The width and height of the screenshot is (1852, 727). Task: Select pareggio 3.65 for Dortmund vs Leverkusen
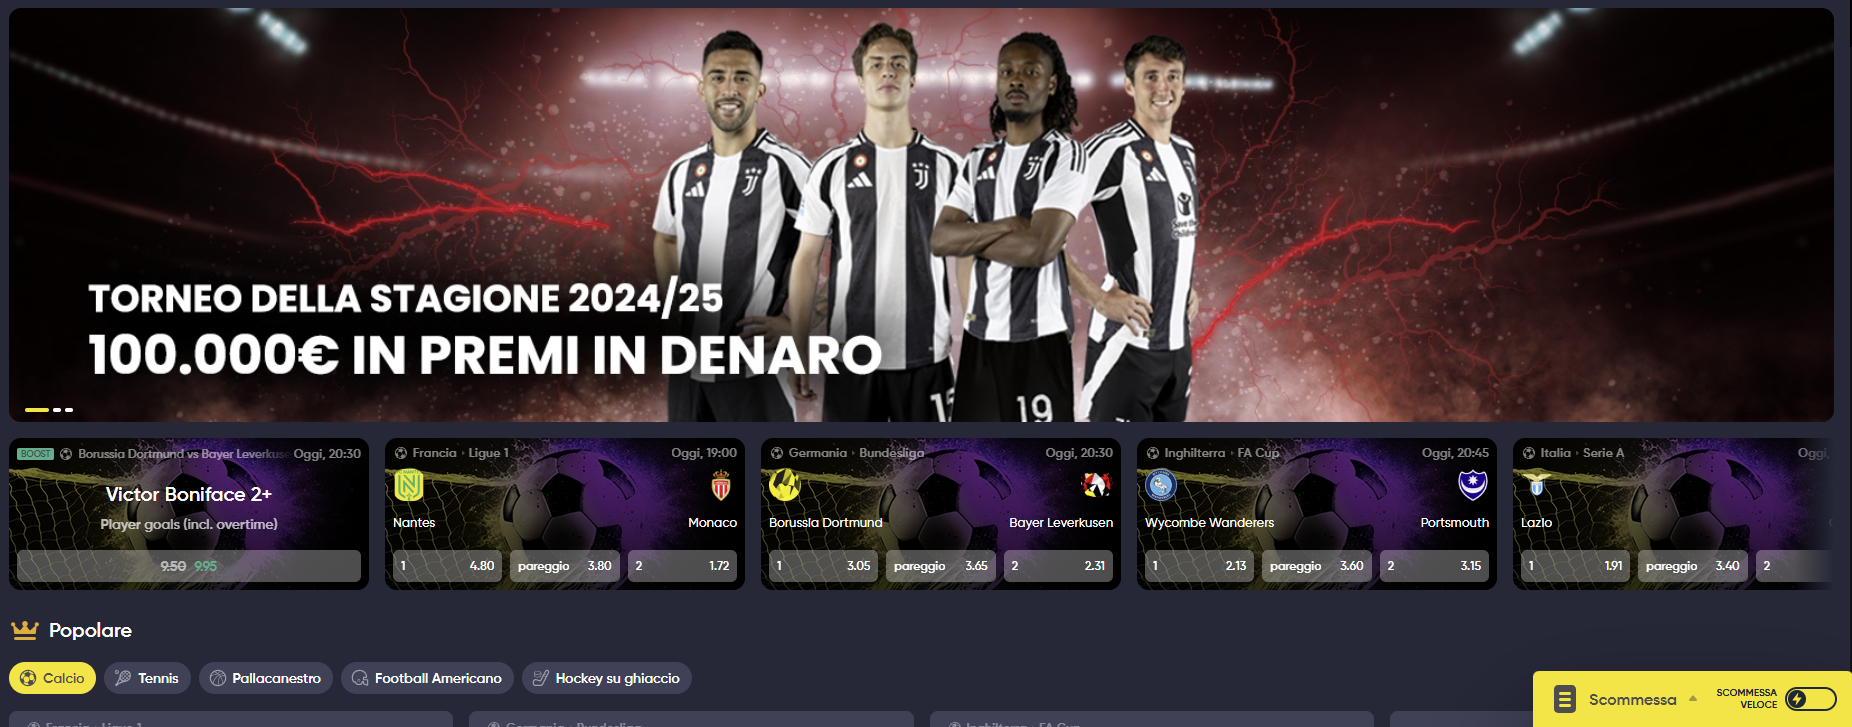941,566
